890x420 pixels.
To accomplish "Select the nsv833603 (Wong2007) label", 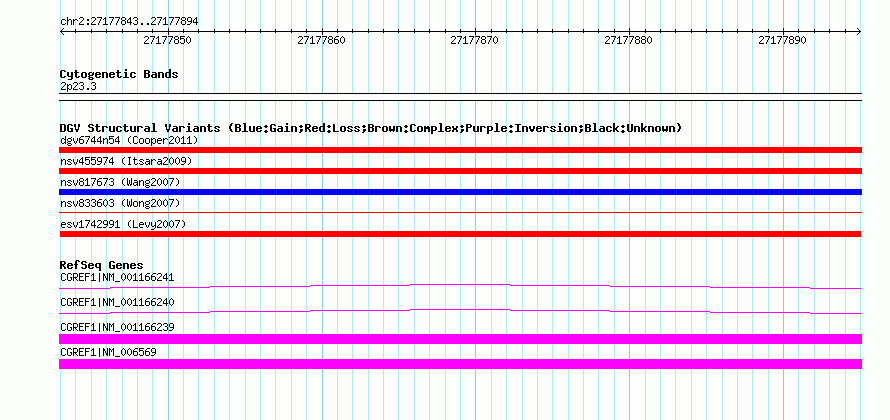I will [120, 203].
